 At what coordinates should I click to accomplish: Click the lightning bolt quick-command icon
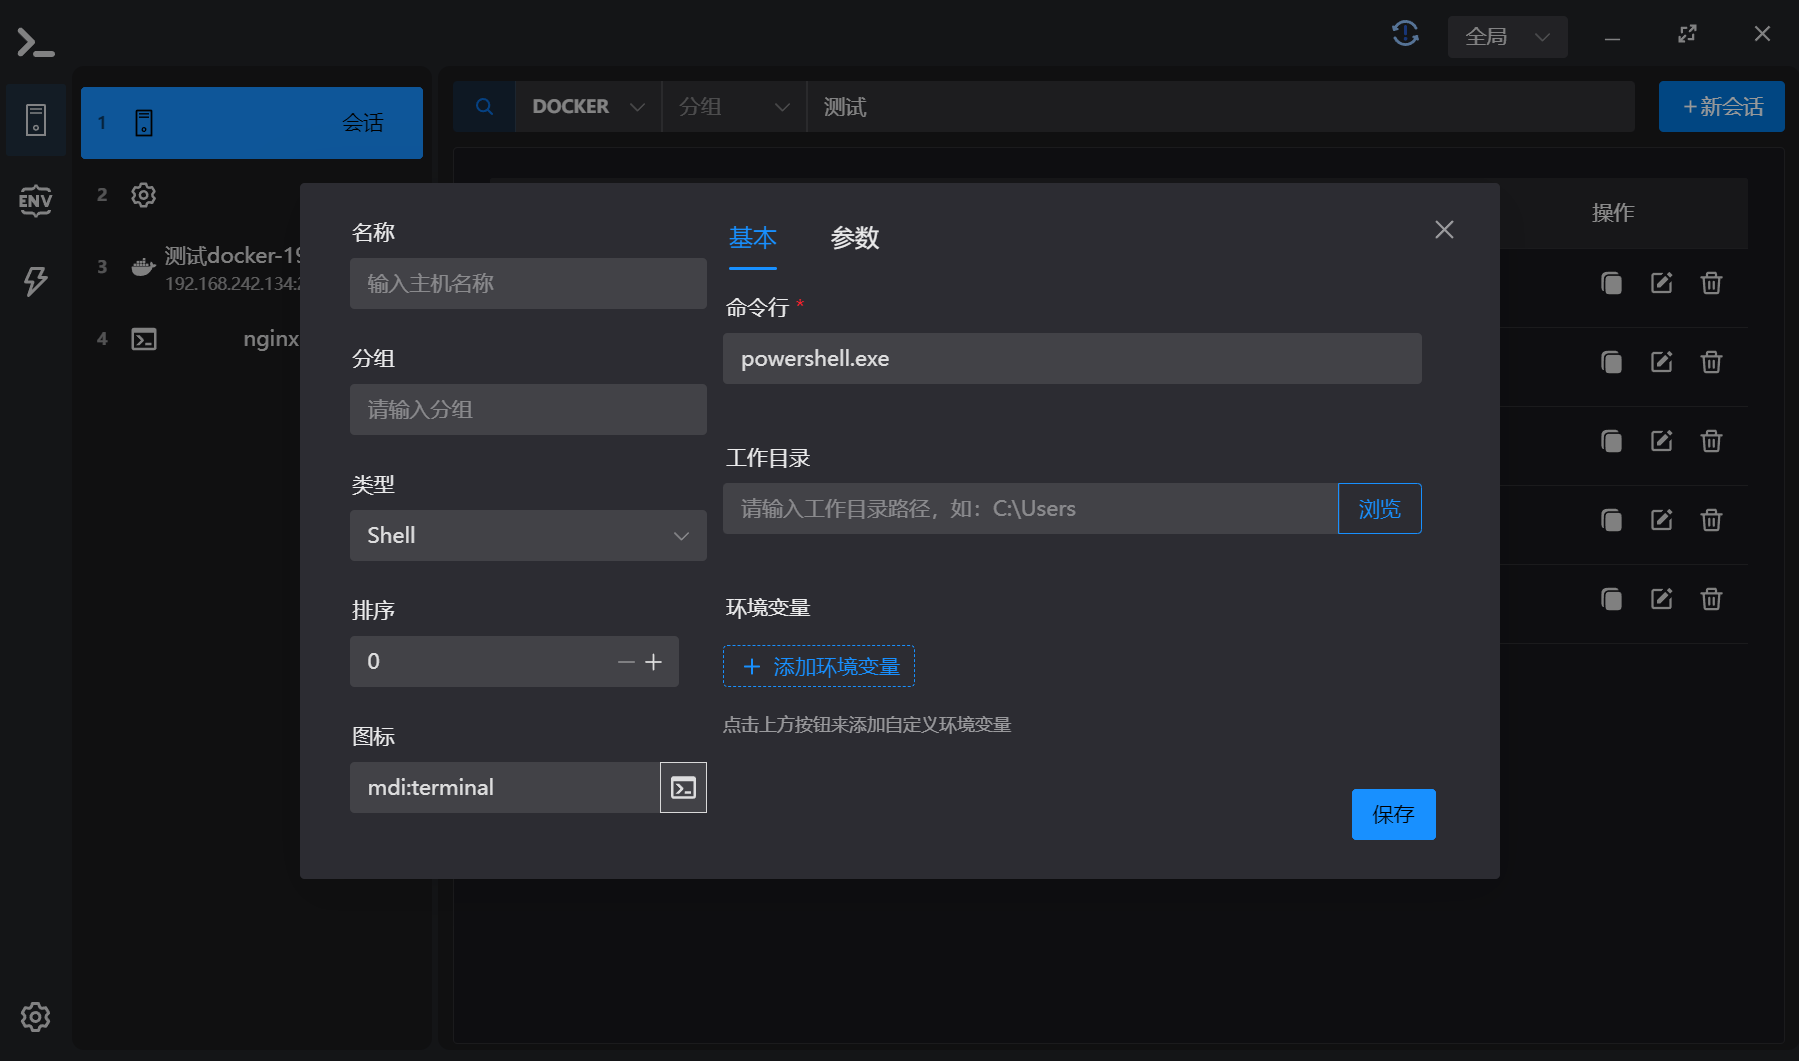[x=35, y=281]
